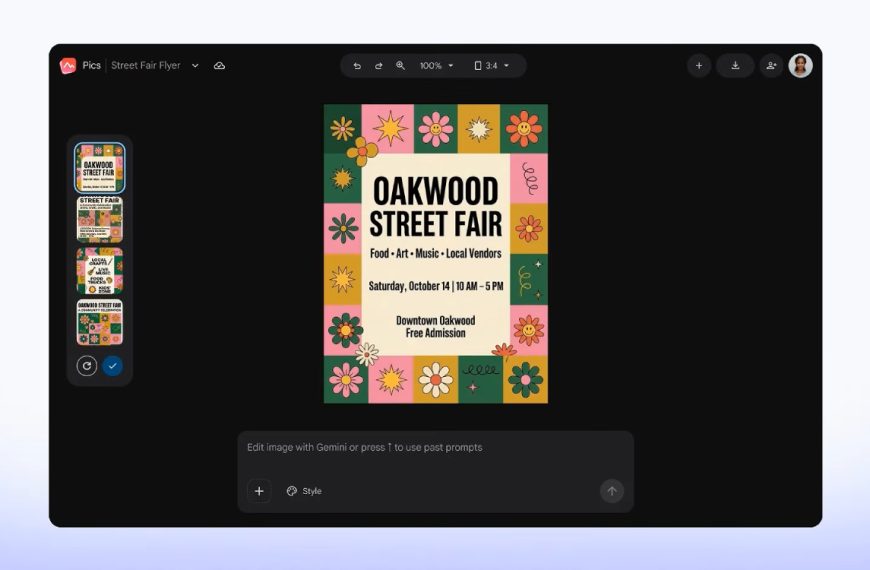Redo the last action
The image size is (870, 570).
(378, 65)
